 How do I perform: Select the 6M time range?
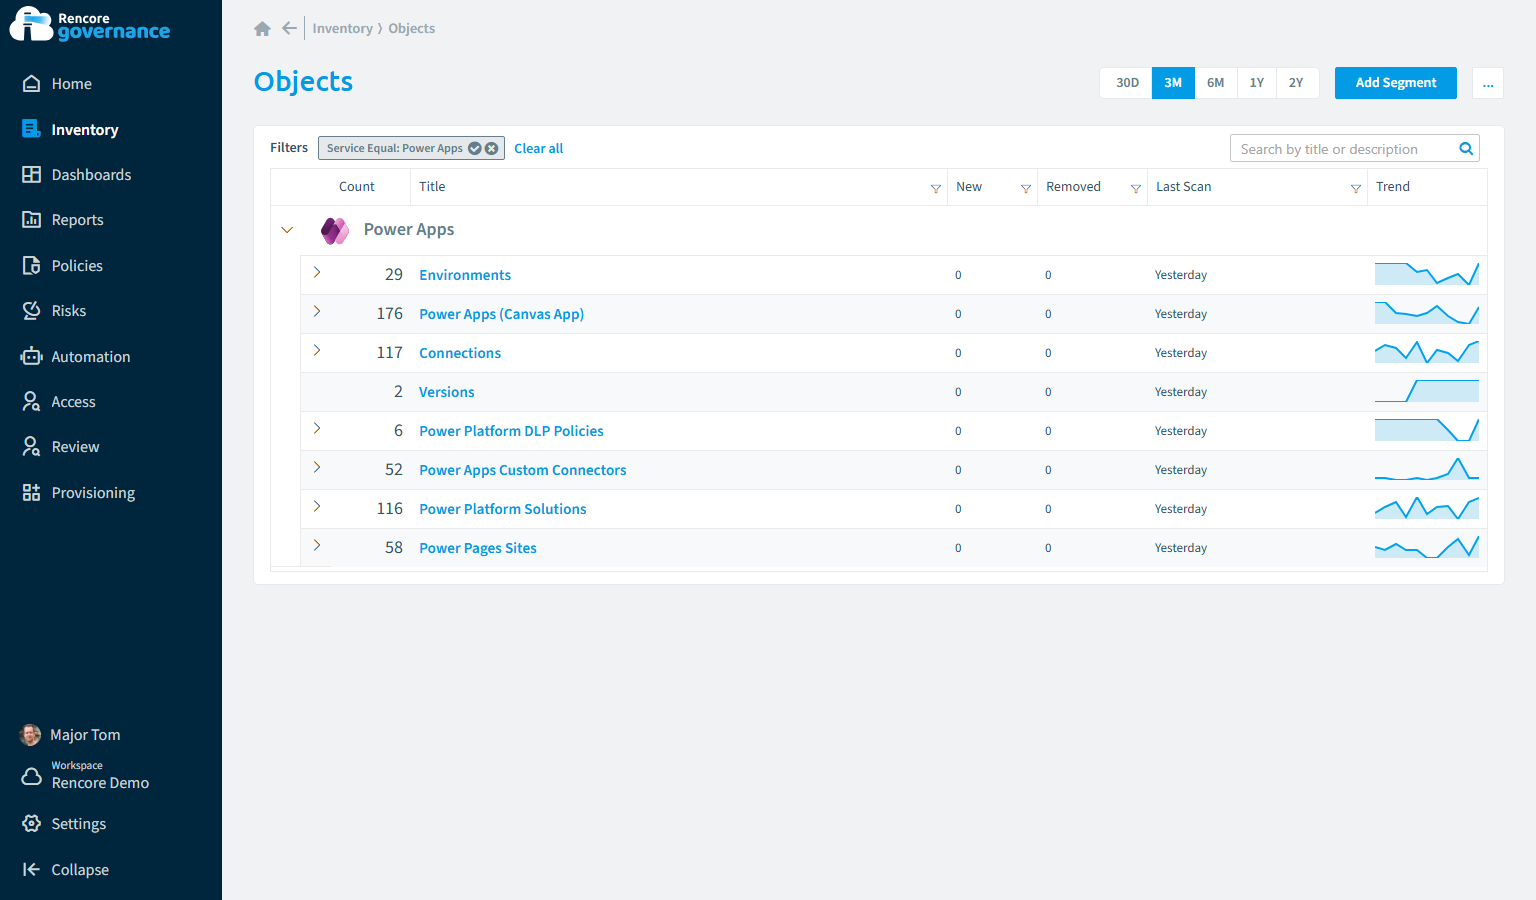click(x=1215, y=83)
